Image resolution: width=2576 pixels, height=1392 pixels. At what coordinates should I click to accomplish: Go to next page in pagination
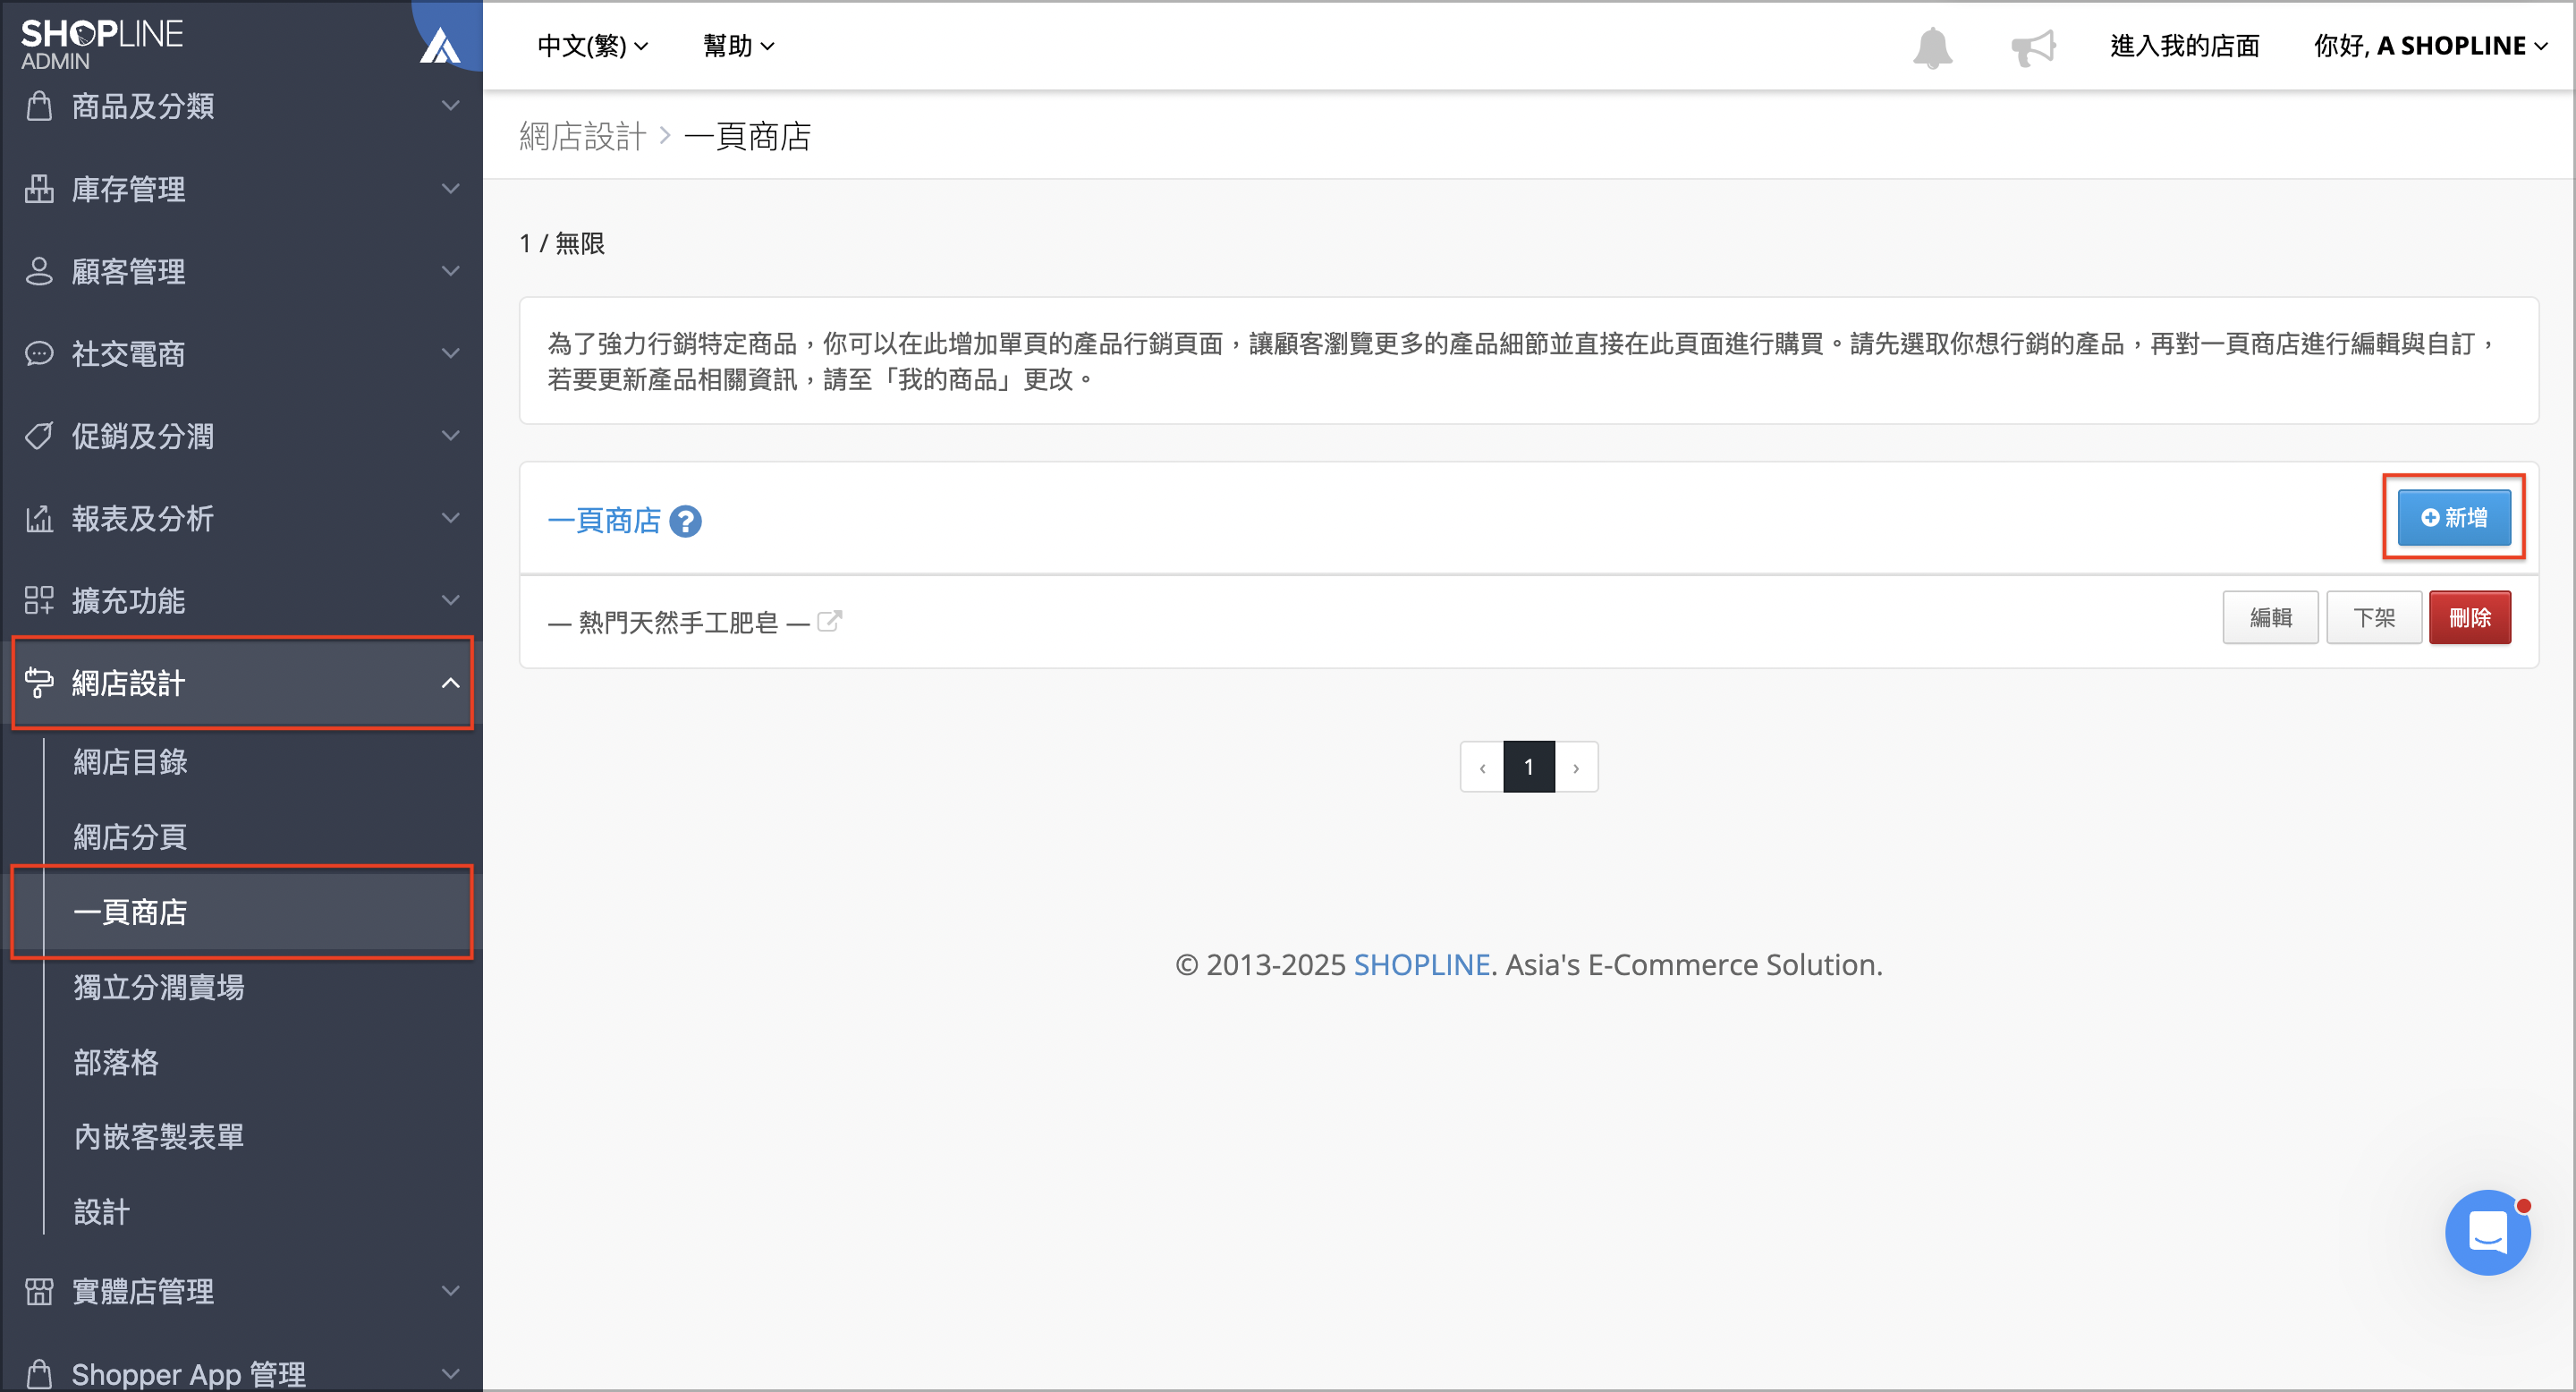click(x=1576, y=767)
